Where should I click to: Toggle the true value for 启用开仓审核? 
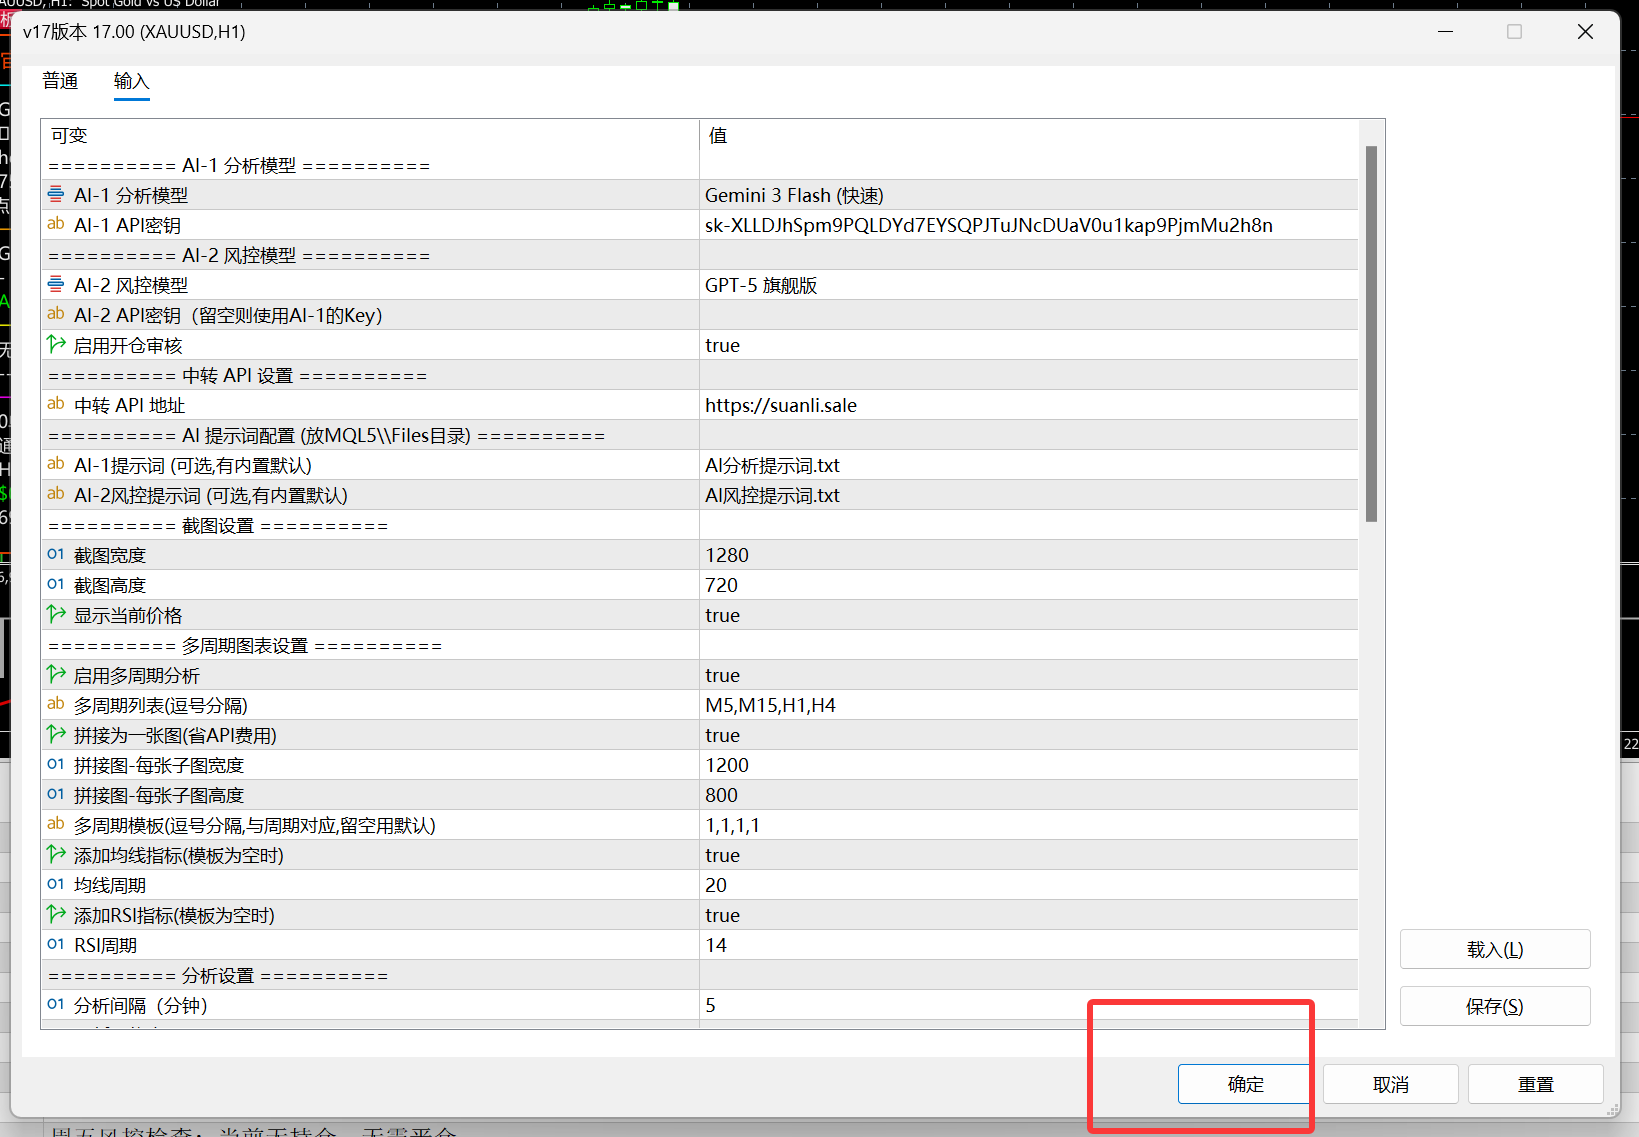[722, 345]
